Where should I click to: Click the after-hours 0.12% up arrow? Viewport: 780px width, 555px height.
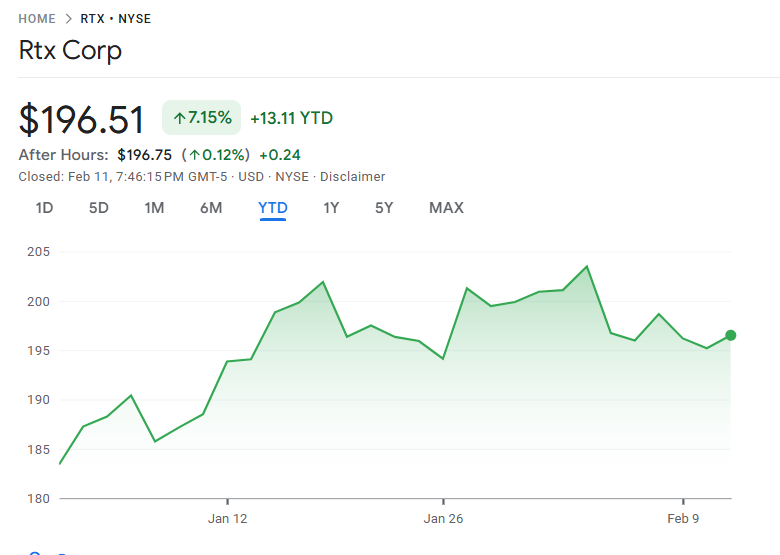[x=193, y=155]
